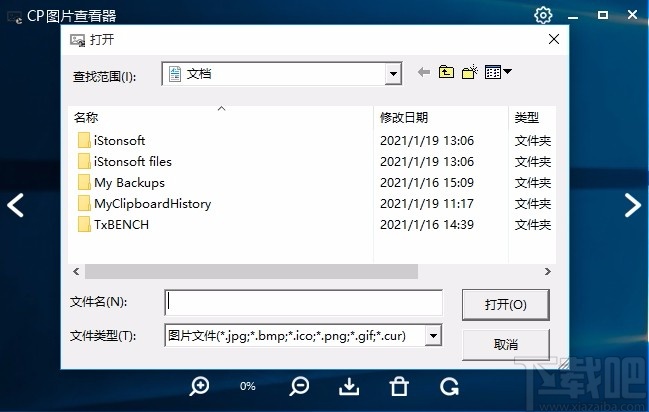649x412 pixels.
Task: Select the iStonsoft folder
Action: coord(119,141)
